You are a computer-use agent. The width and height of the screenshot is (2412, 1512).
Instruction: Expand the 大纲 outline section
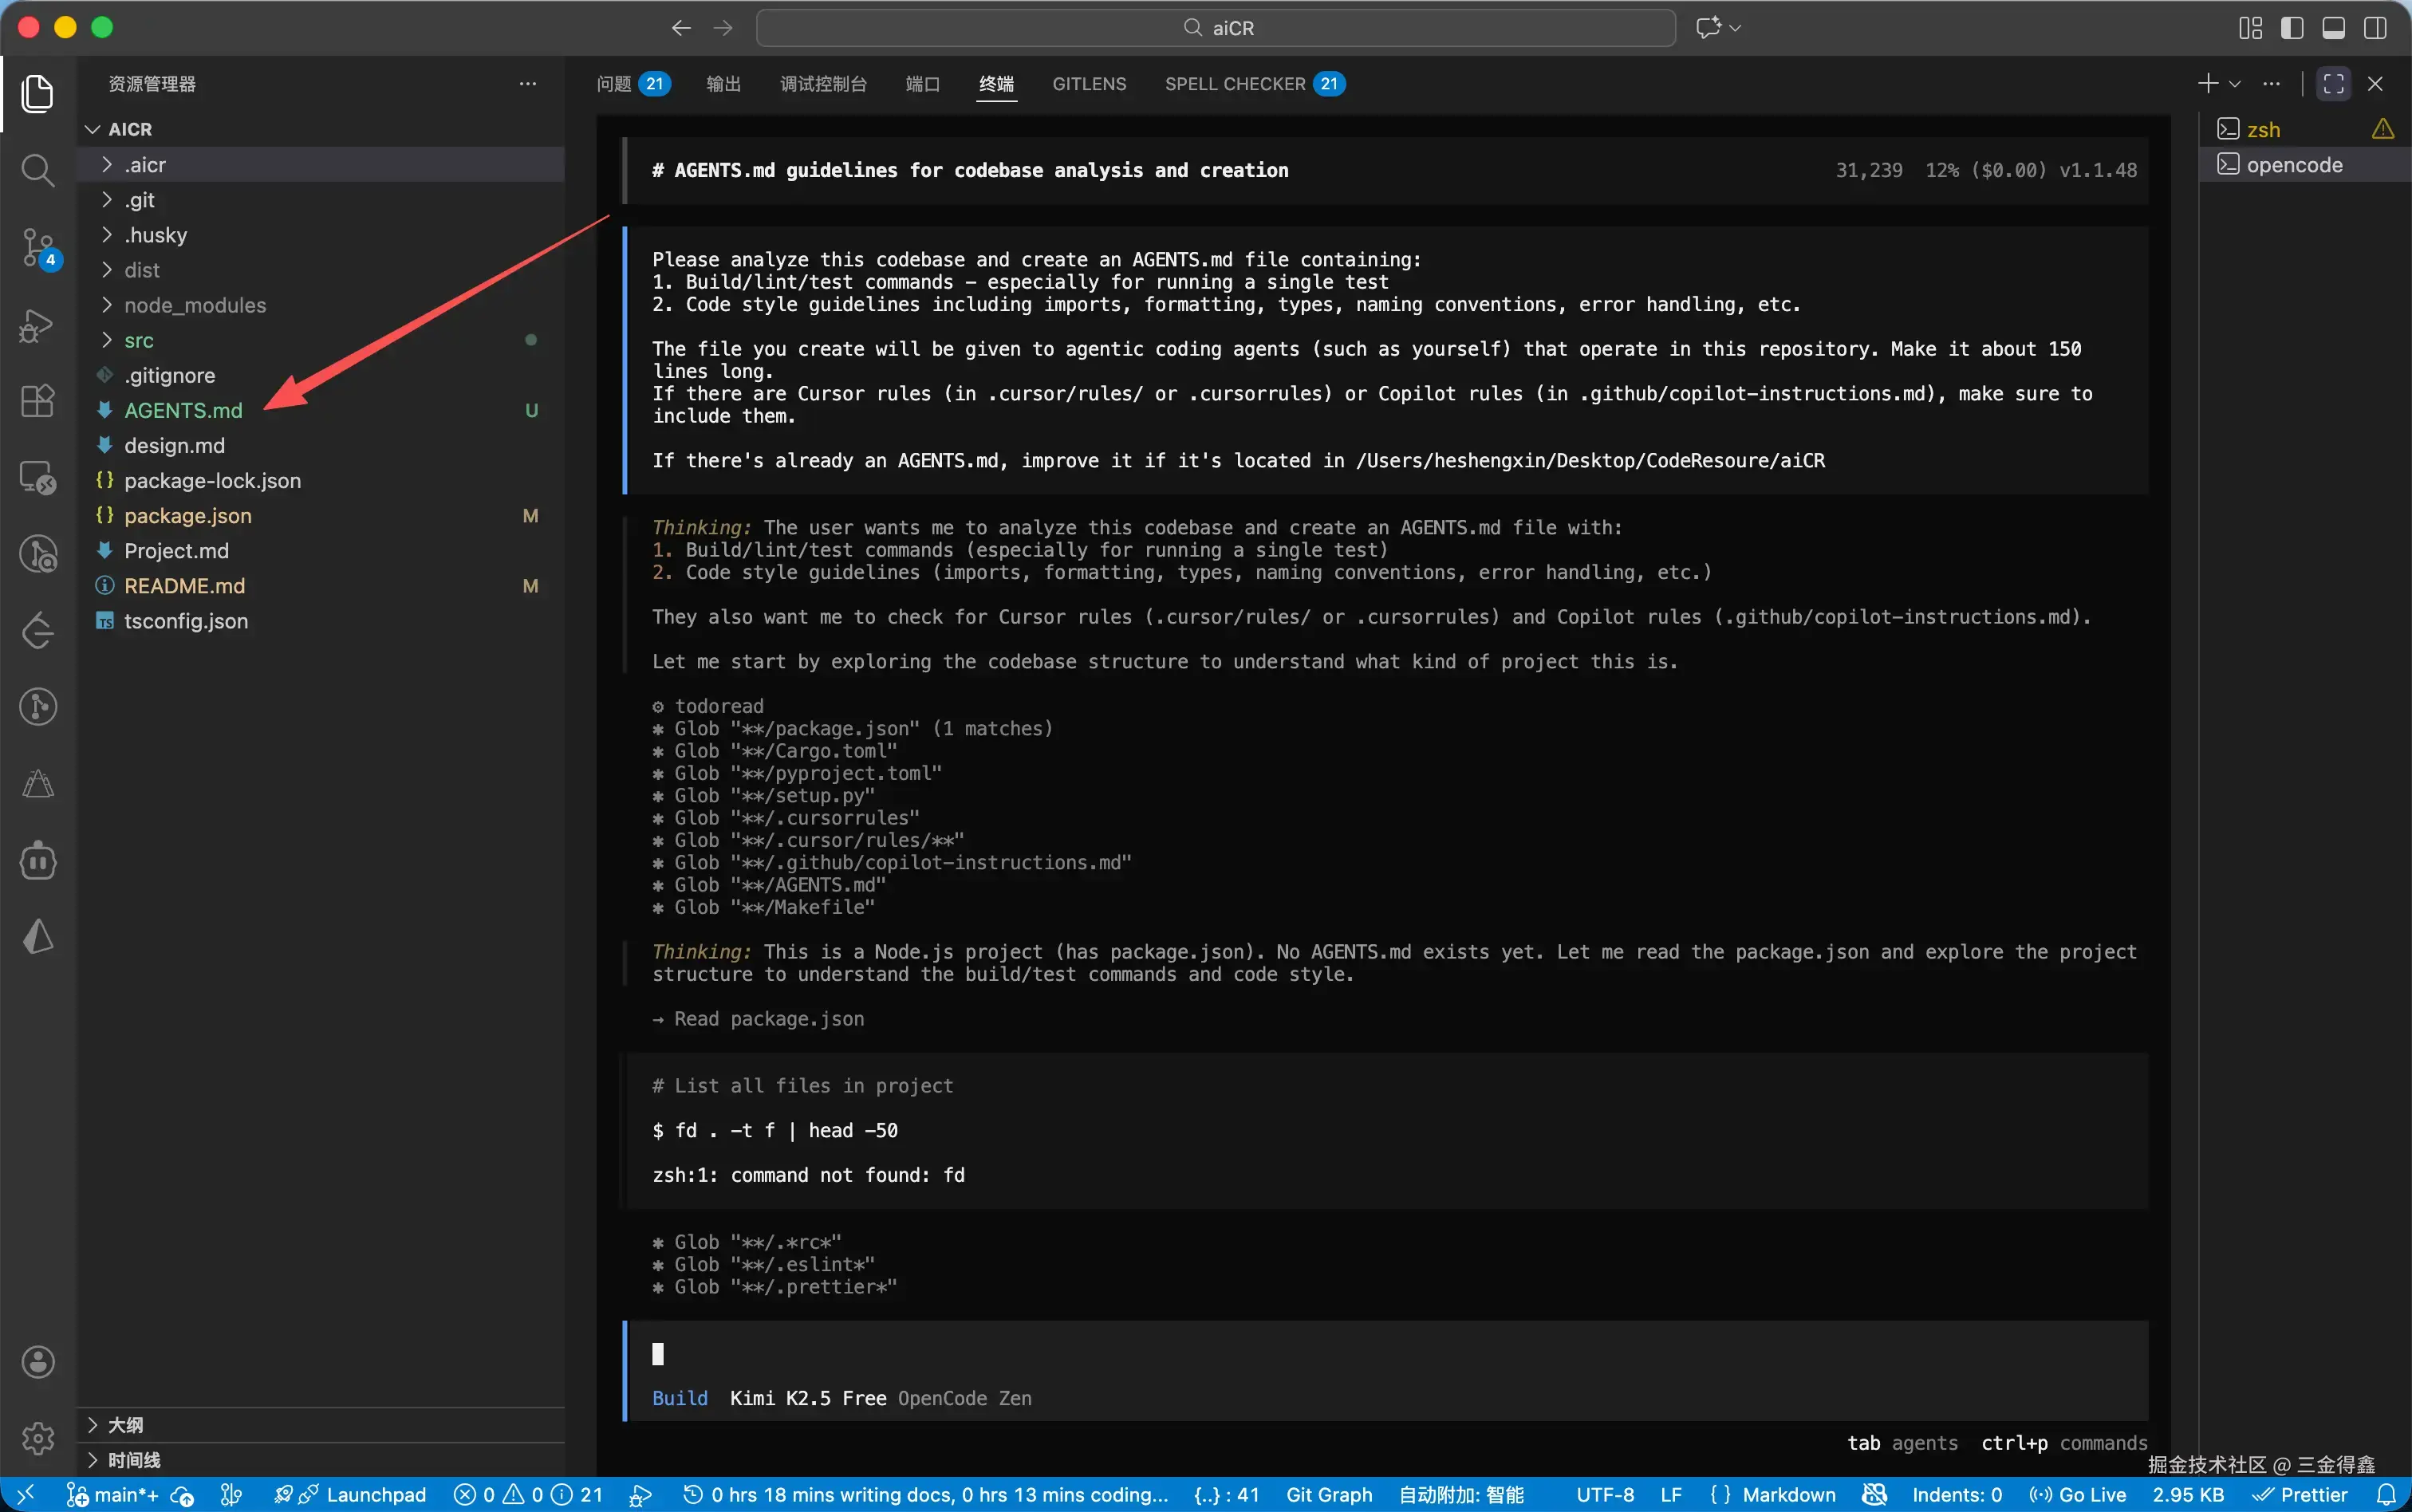(x=125, y=1424)
